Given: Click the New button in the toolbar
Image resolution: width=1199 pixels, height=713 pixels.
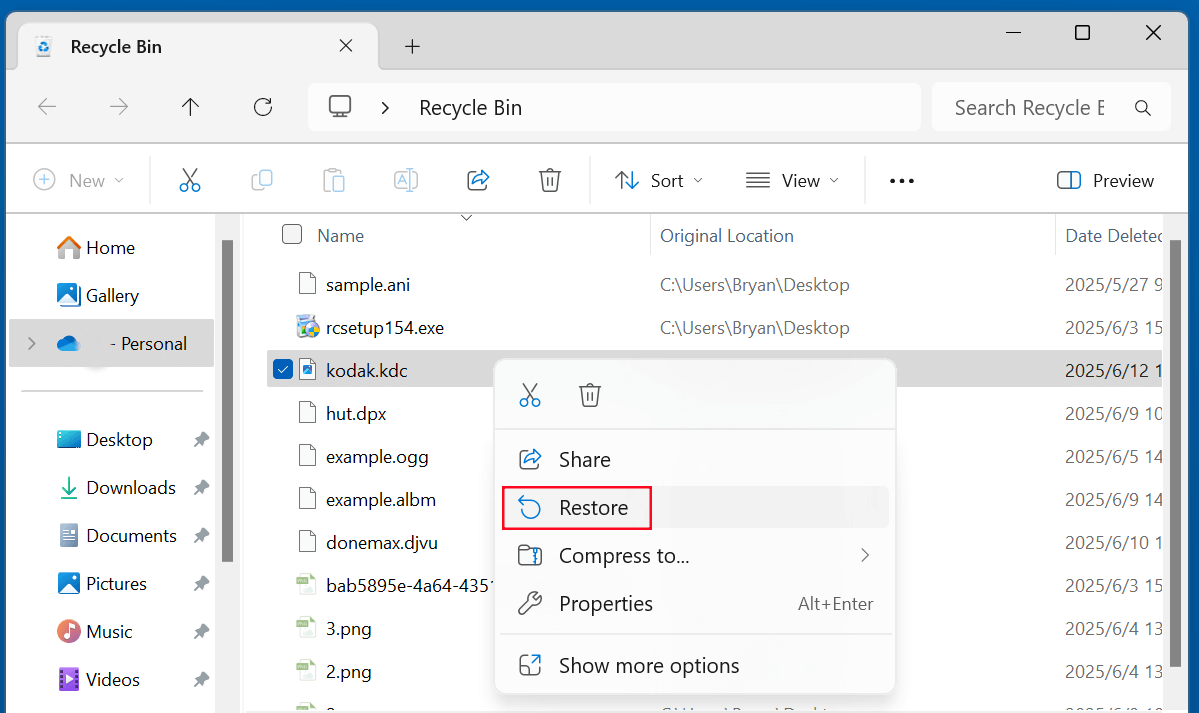Looking at the screenshot, I should (x=79, y=180).
